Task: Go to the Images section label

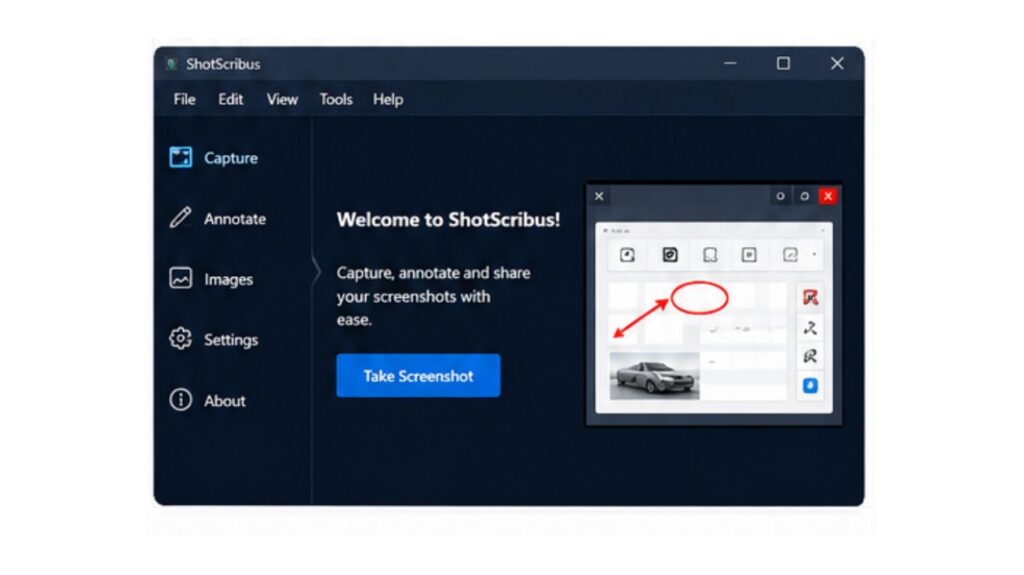Action: pyautogui.click(x=228, y=280)
